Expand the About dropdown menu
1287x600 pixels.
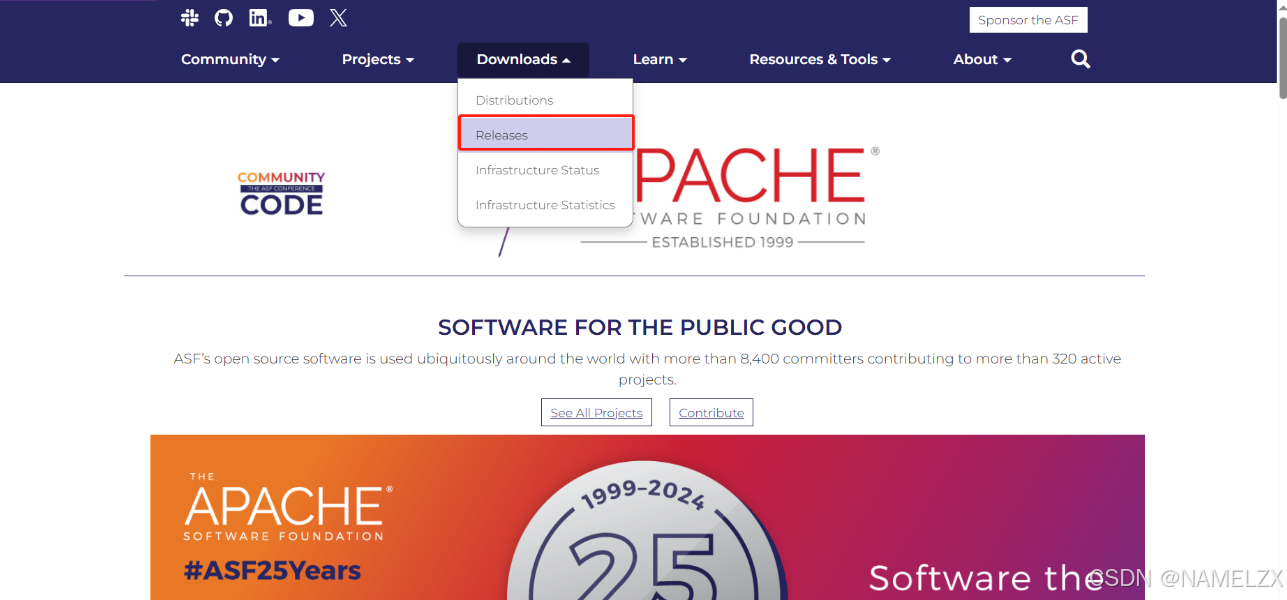[x=982, y=59]
